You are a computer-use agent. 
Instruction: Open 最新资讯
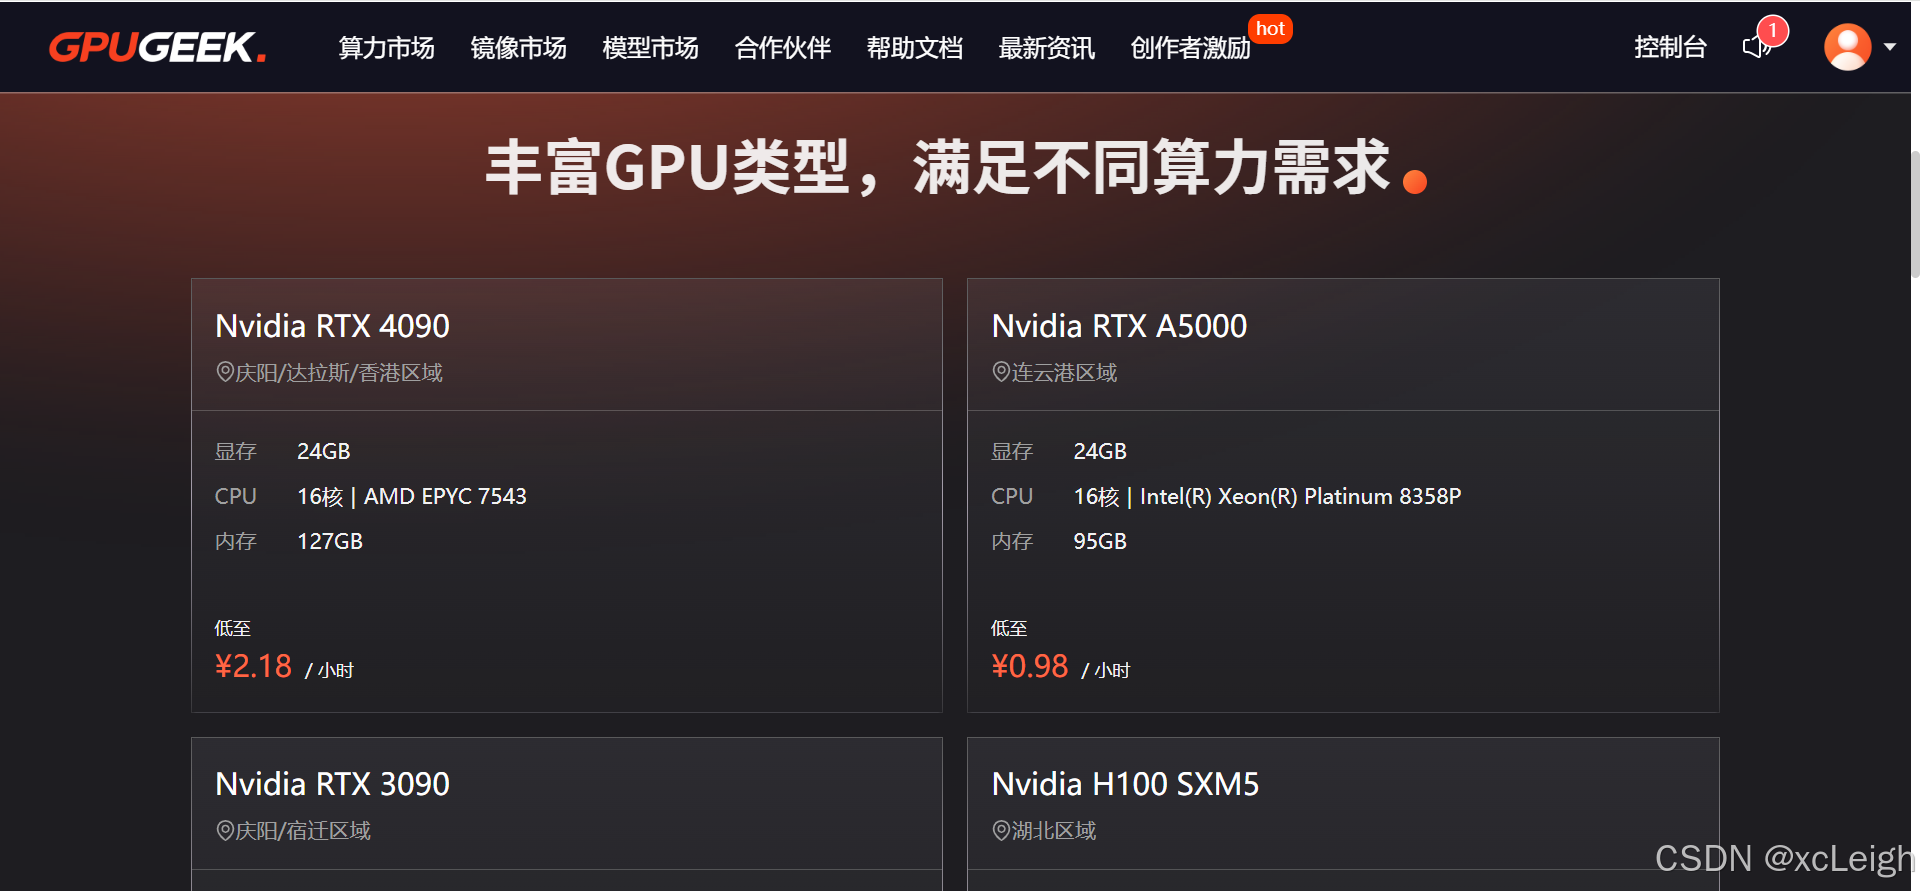pos(1046,48)
